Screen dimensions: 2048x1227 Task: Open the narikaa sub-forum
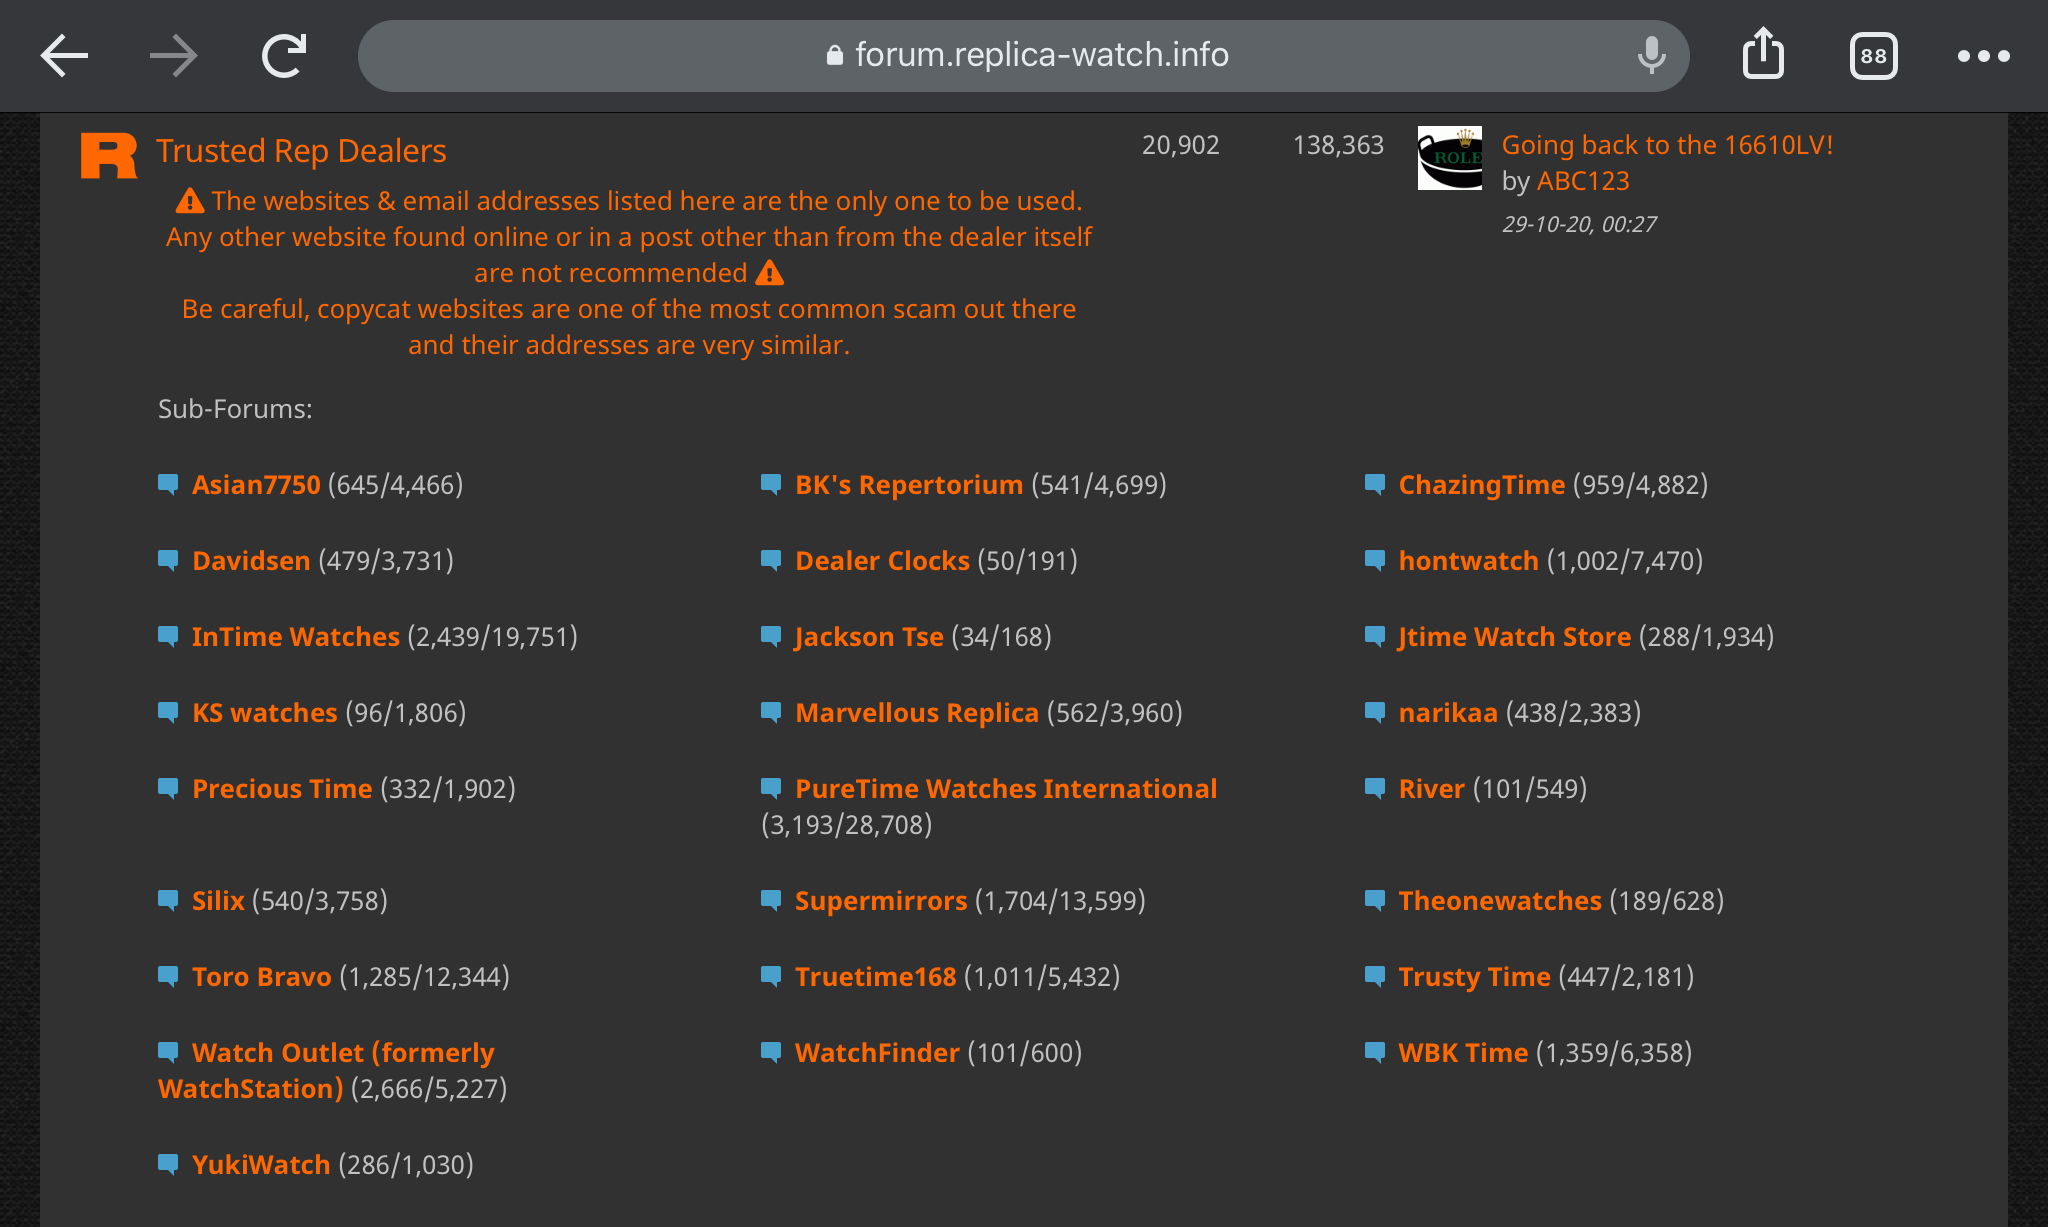point(1448,712)
